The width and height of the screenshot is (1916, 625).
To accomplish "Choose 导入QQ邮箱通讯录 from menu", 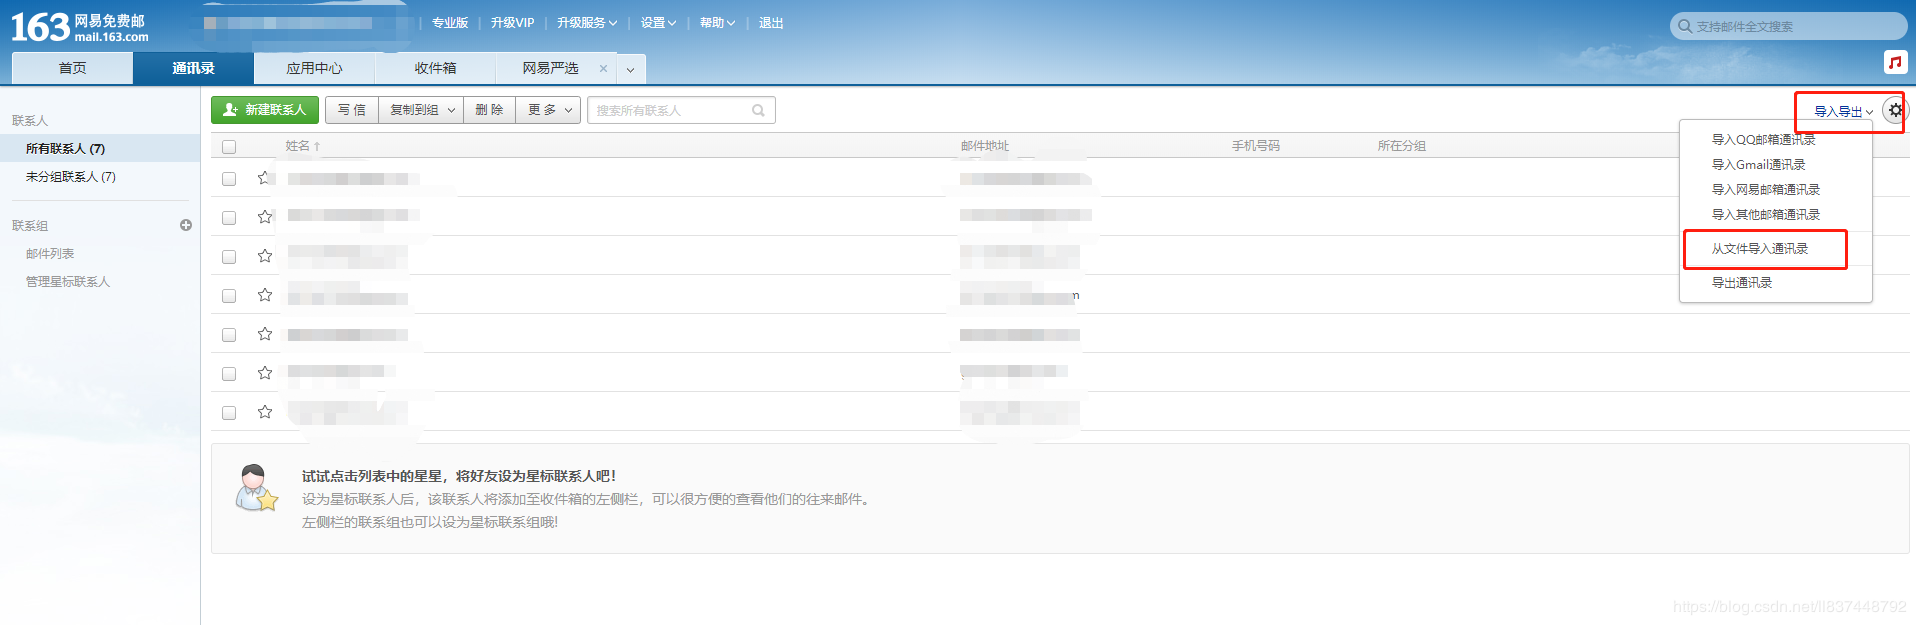I will [x=1764, y=140].
